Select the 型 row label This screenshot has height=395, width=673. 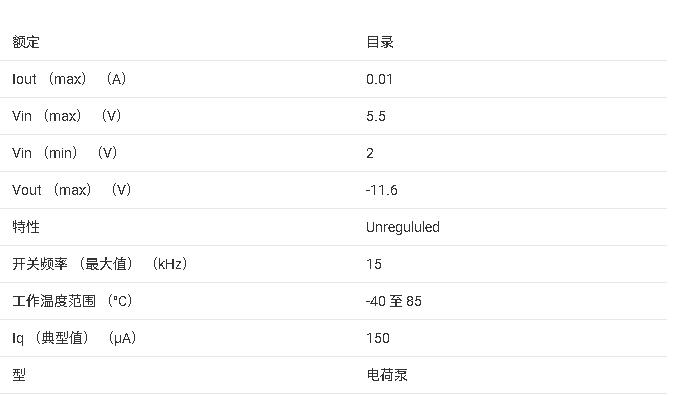coord(19,375)
